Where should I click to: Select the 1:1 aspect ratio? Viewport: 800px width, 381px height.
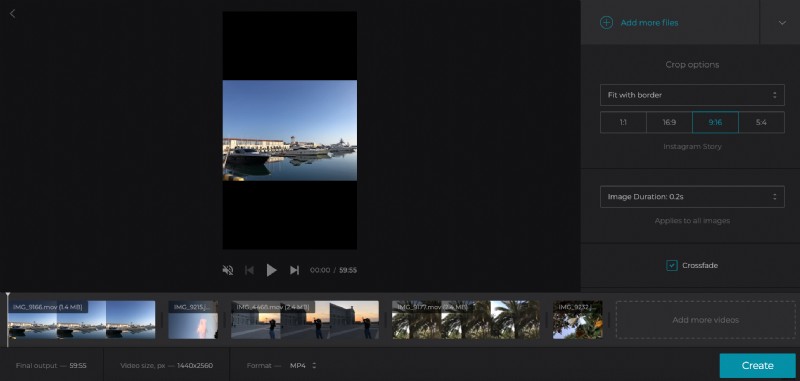click(623, 122)
